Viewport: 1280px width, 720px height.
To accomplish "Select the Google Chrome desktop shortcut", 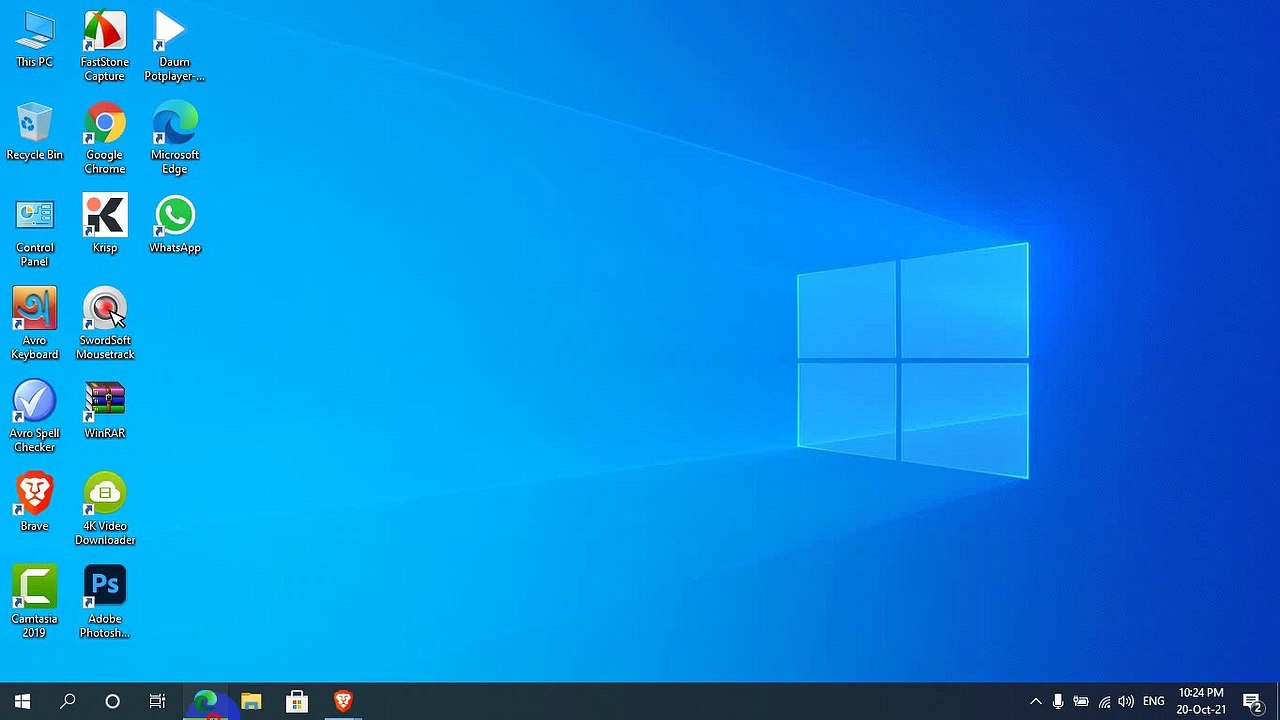I will tap(105, 139).
